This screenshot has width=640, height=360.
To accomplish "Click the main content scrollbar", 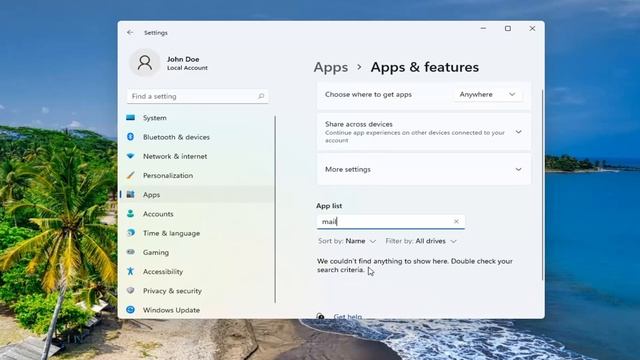I will (x=542, y=184).
